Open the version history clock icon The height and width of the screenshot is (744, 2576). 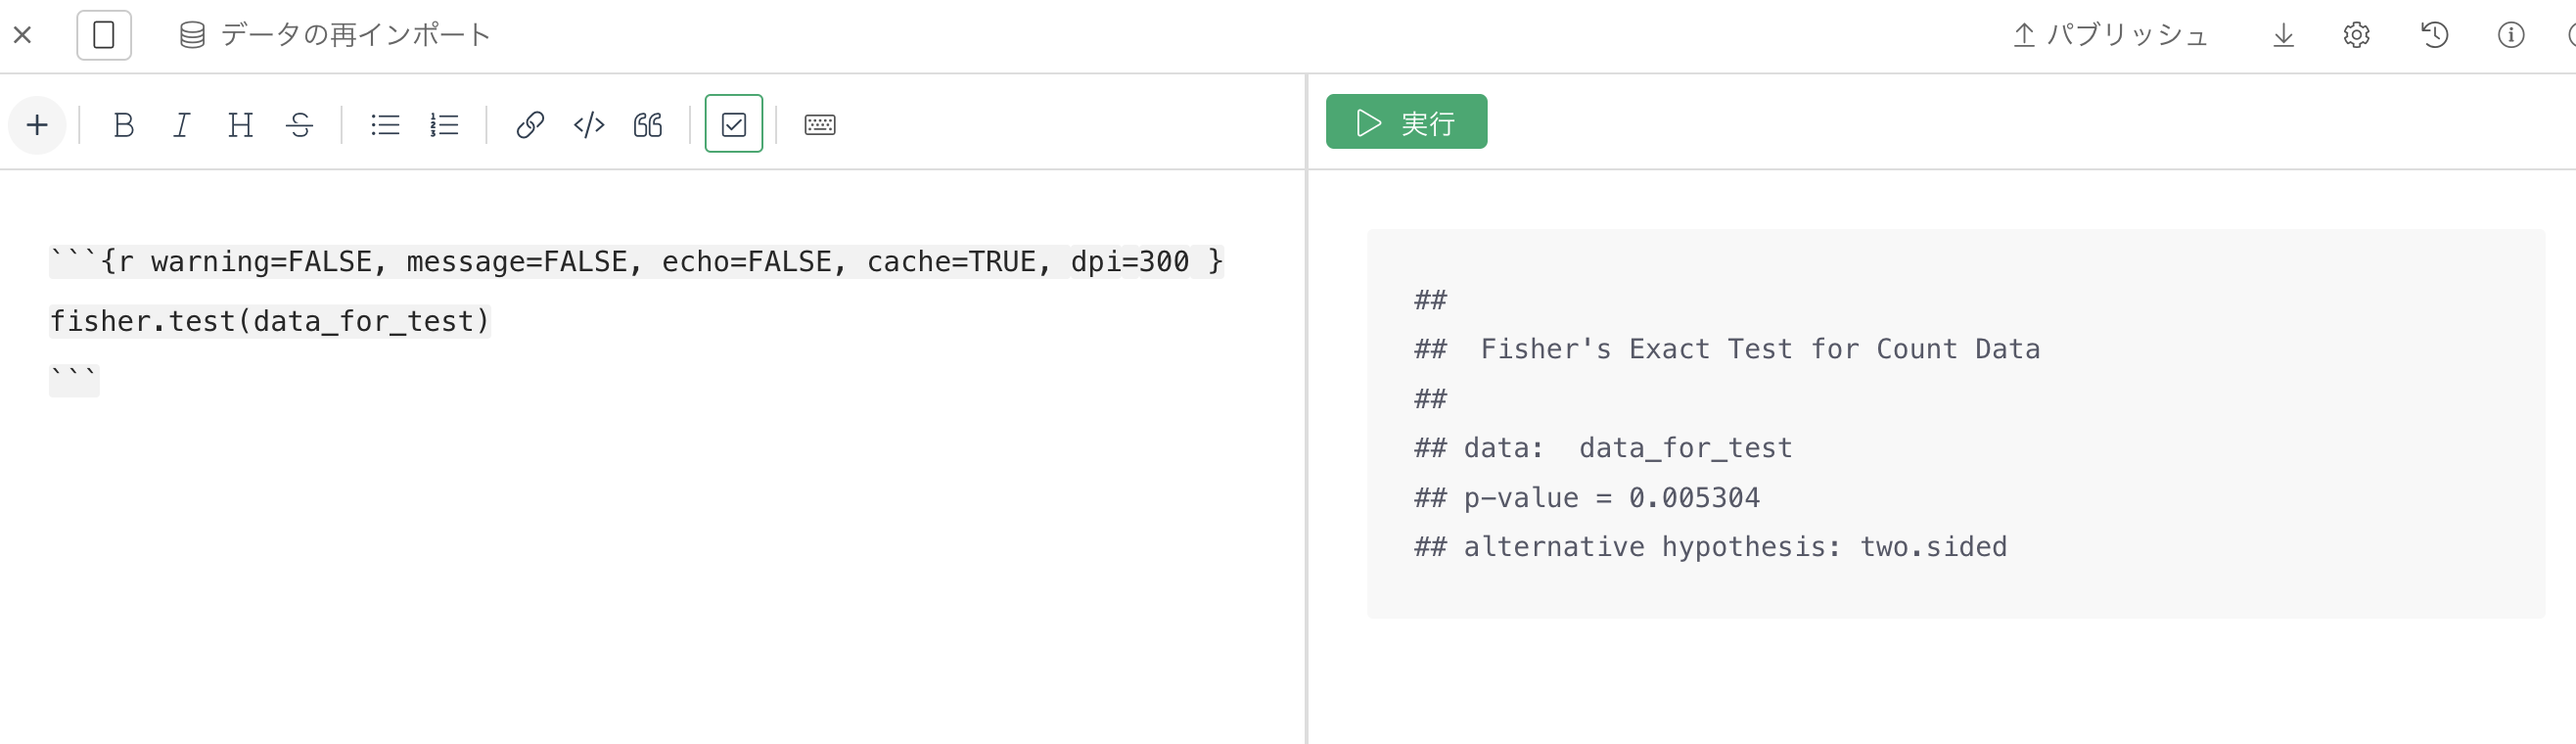2434,35
